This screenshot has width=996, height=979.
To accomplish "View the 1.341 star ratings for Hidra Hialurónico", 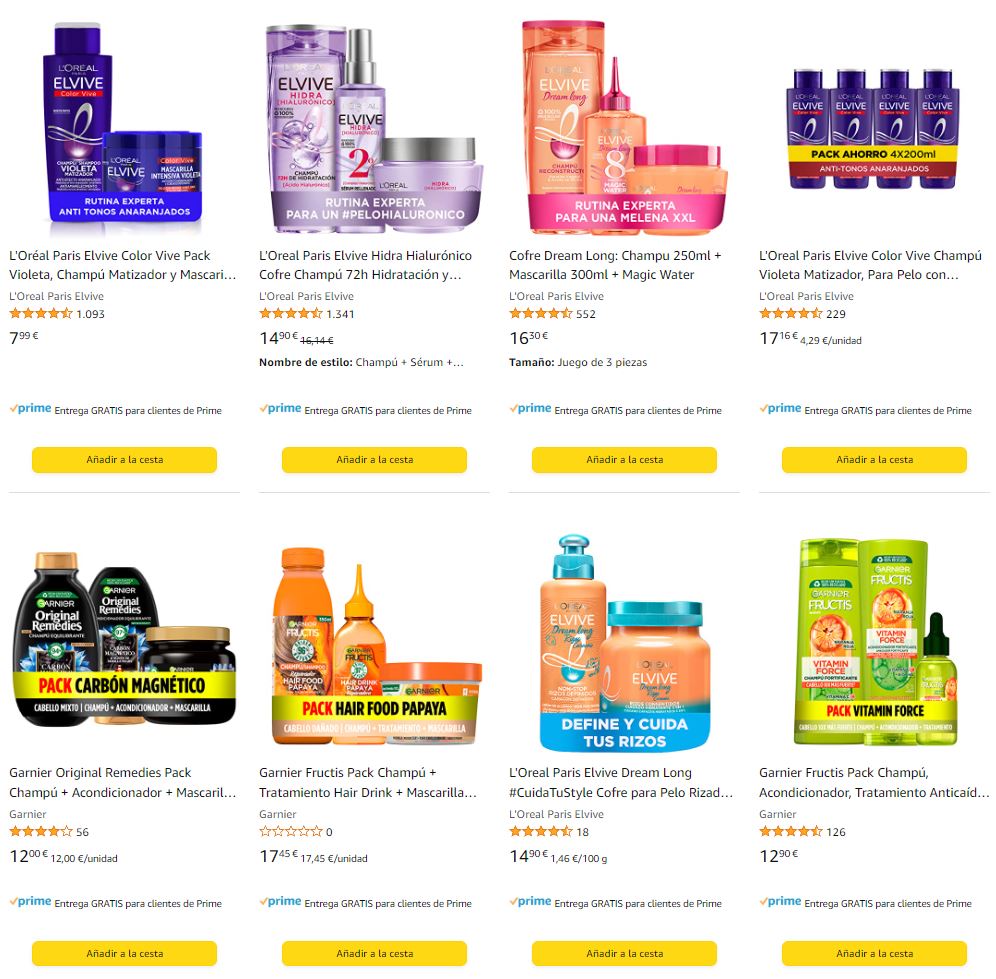I will [307, 314].
